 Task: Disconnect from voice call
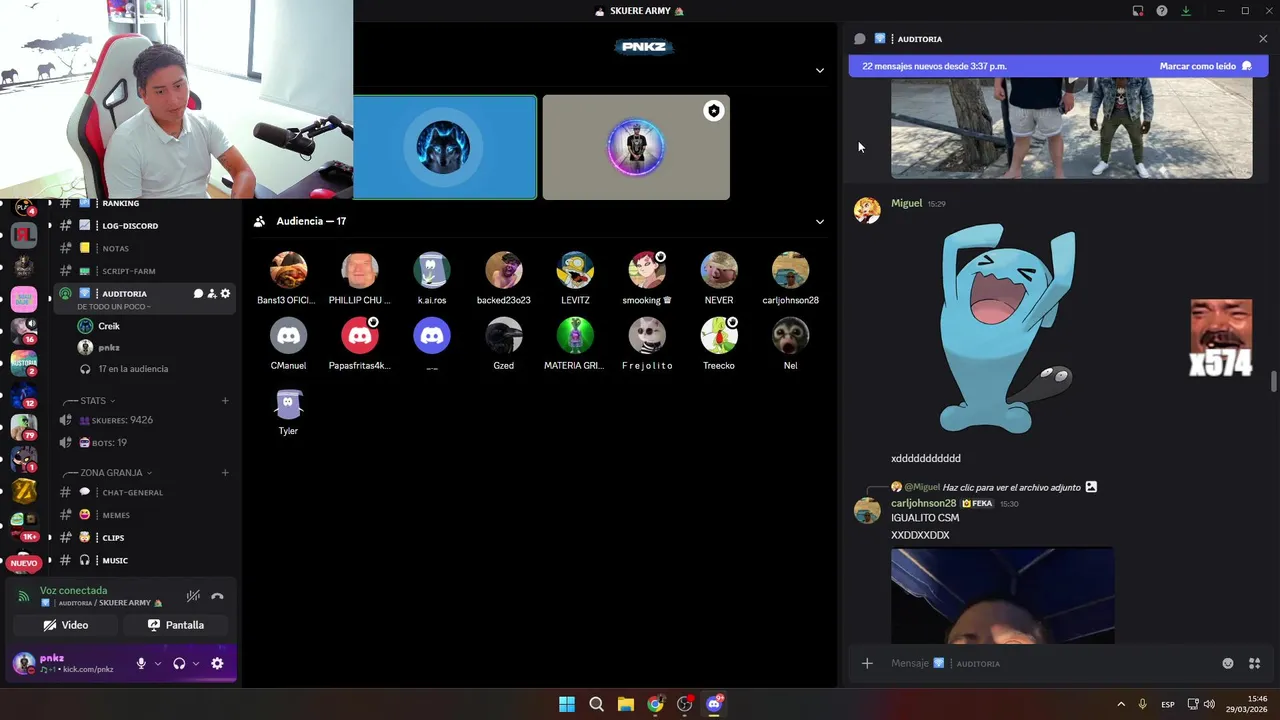click(217, 597)
